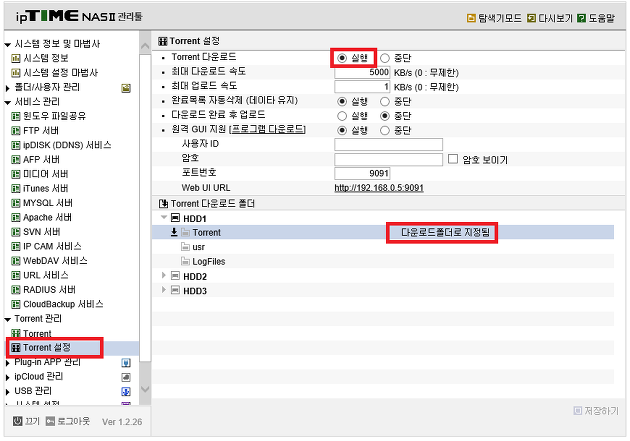Image resolution: width=630 pixels, height=441 pixels.
Task: Open the Web UI URL link
Action: tap(379, 188)
